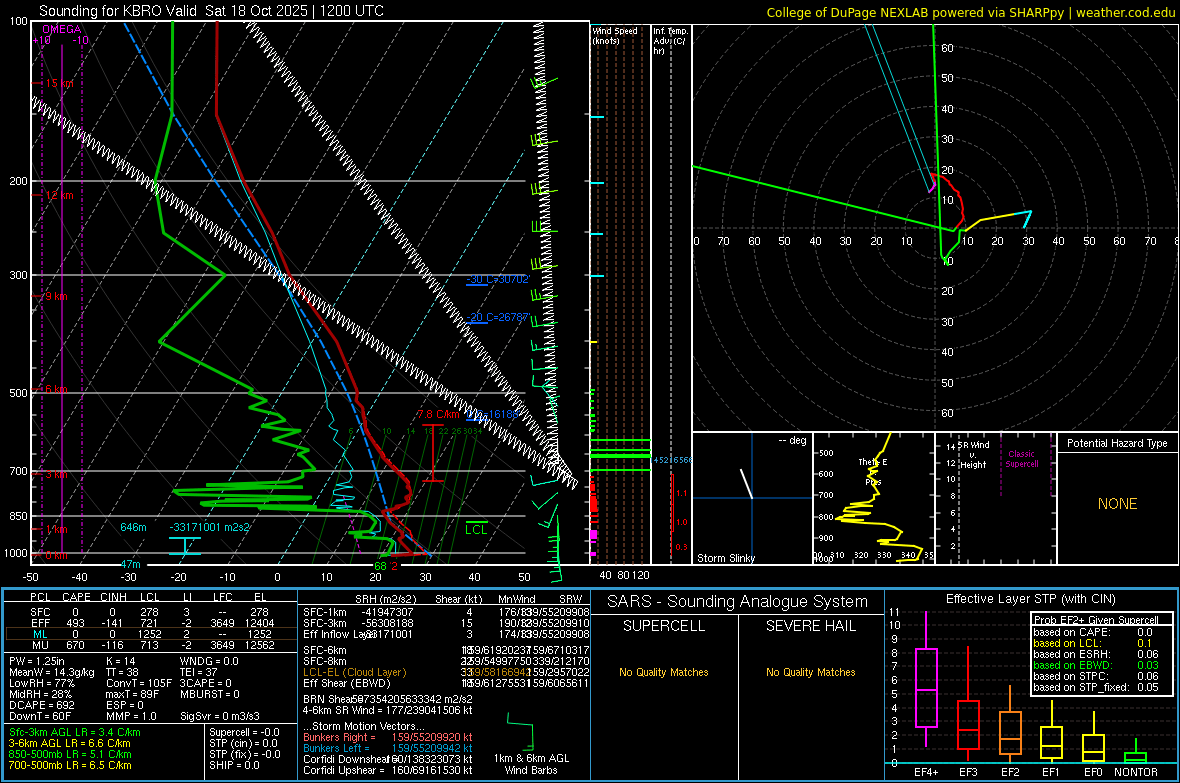Select the based on EBWD probability row
Image resolution: width=1180 pixels, height=783 pixels.
1096,665
